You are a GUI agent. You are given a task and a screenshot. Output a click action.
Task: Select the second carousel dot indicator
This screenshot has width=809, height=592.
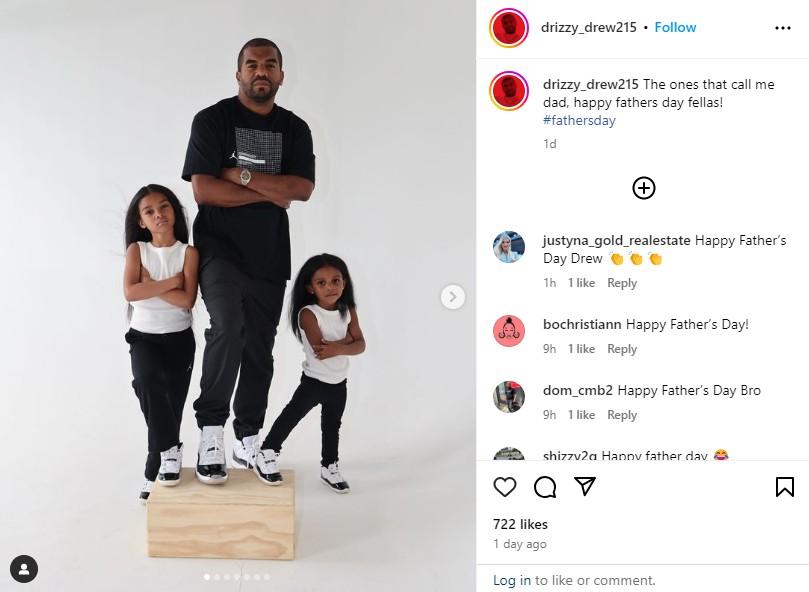point(217,577)
